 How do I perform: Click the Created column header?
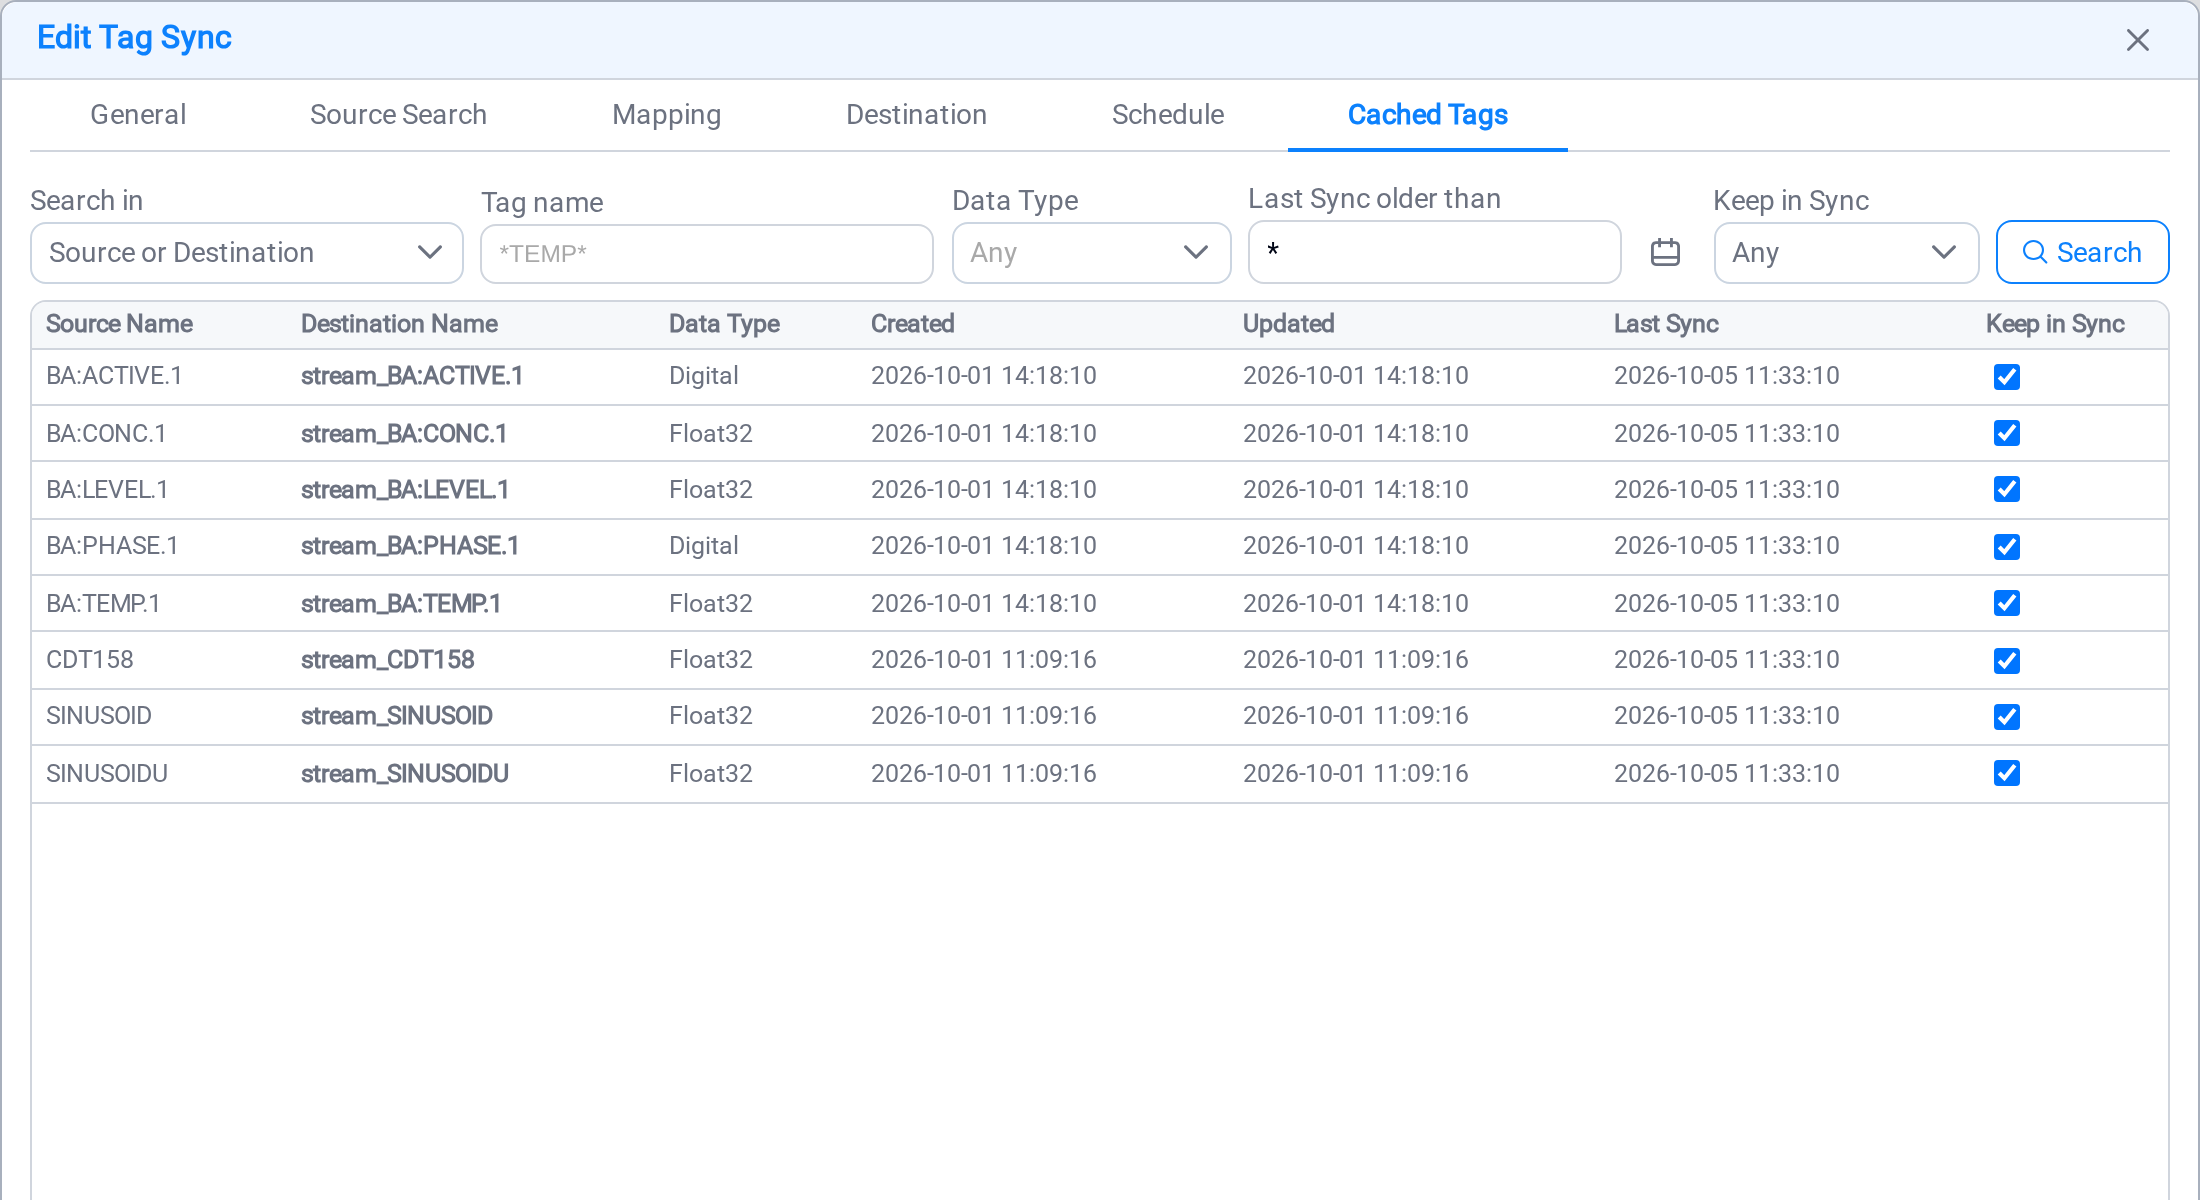[912, 324]
